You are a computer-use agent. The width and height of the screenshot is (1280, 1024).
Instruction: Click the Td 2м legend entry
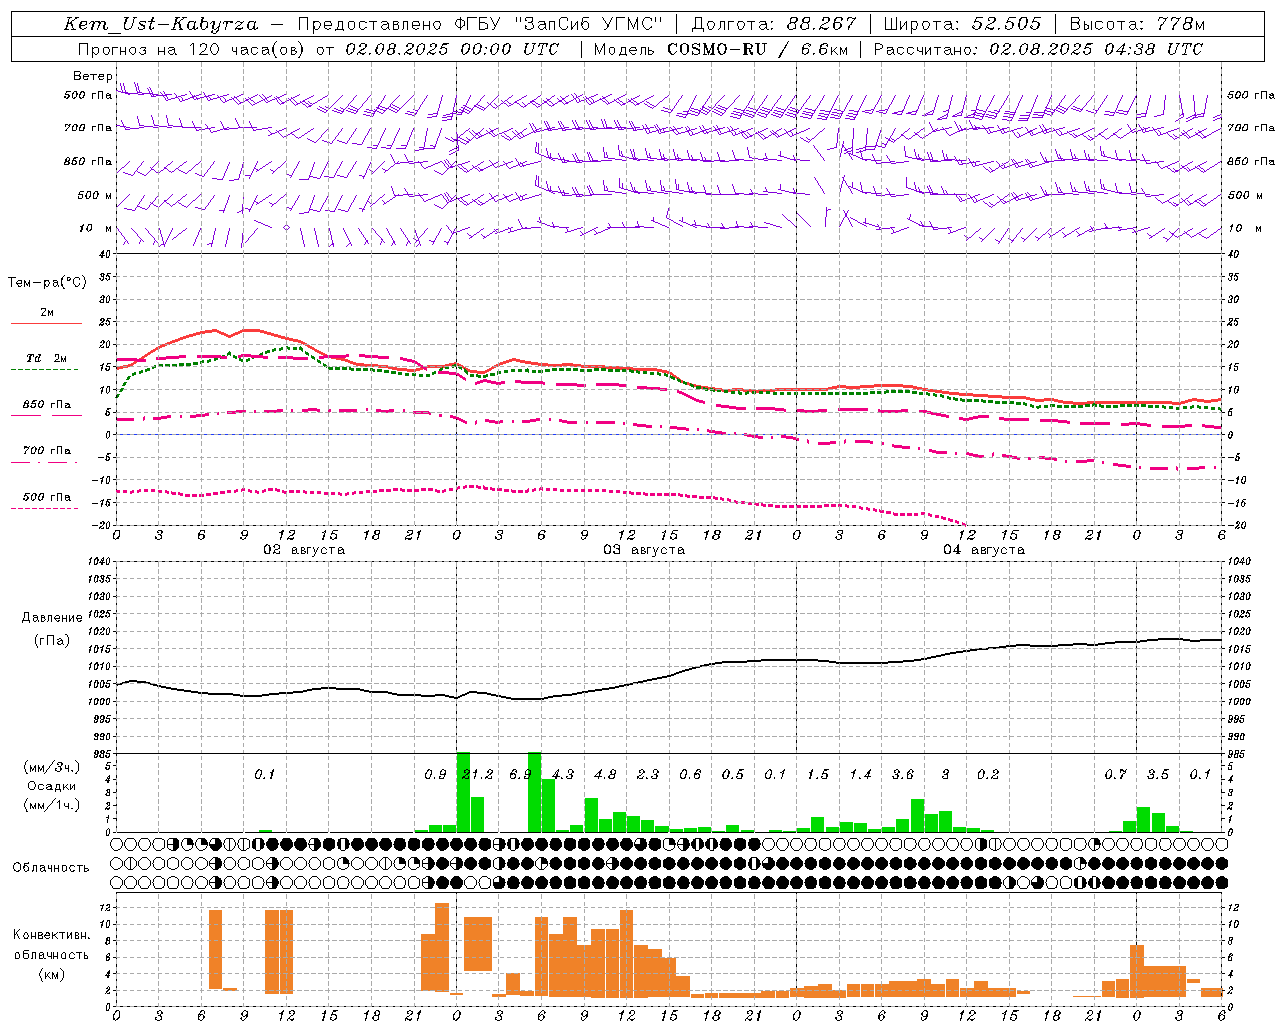46,358
